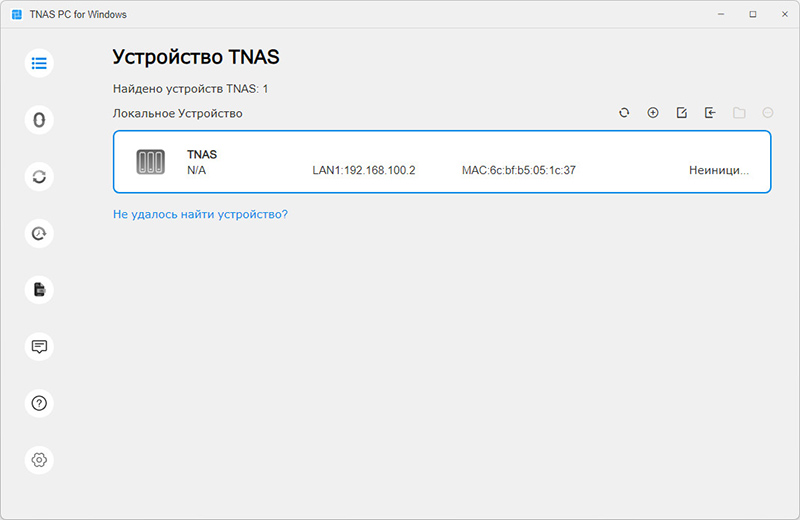Click the NAS drive bay thumbnail

tap(151, 162)
